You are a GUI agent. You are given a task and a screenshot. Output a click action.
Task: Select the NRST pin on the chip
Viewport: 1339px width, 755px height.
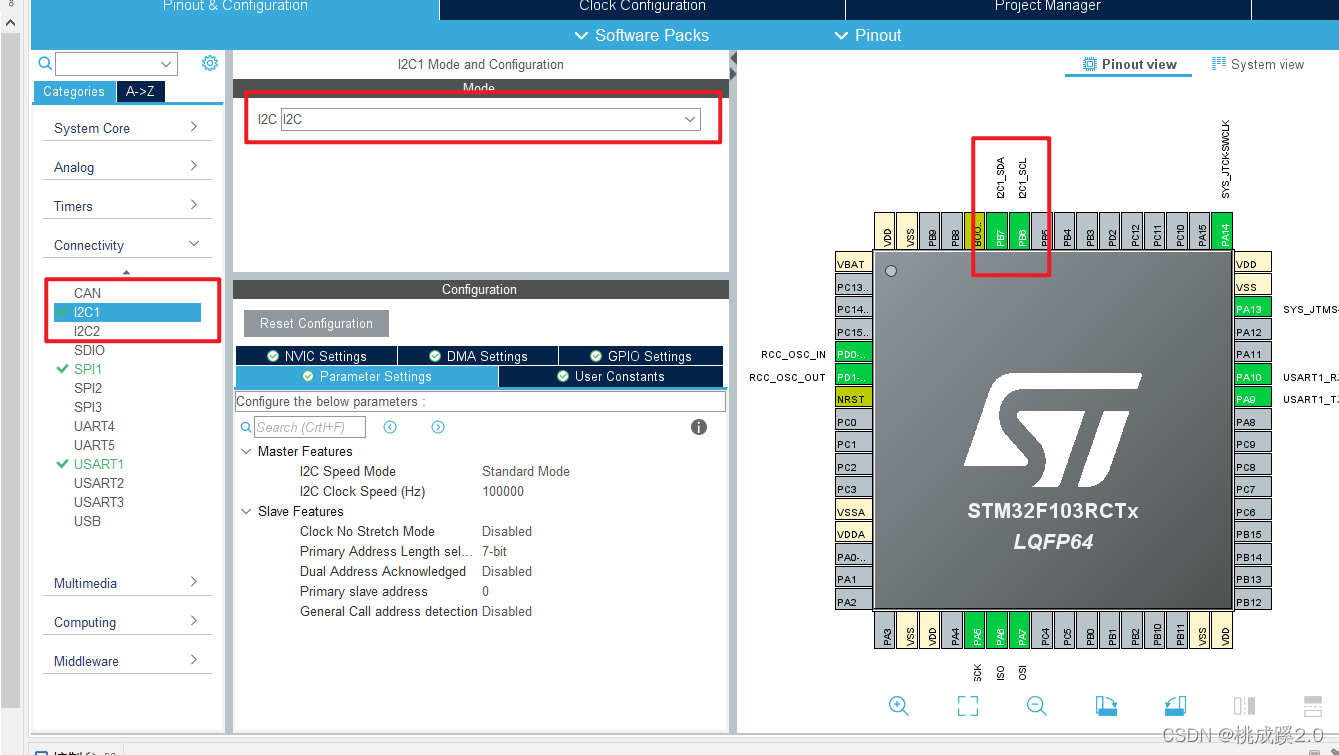click(853, 399)
